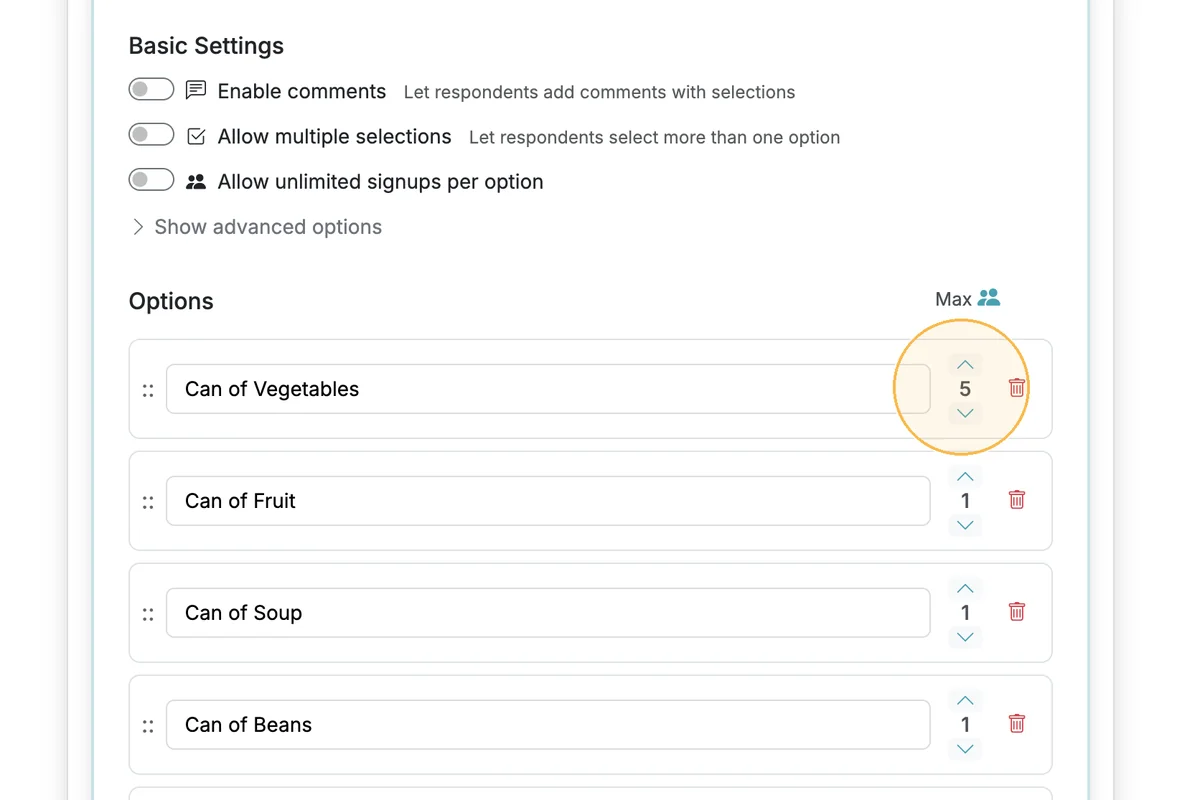Toggle Enable comments switch
Image resolution: width=1200 pixels, height=800 pixels.
pos(151,90)
